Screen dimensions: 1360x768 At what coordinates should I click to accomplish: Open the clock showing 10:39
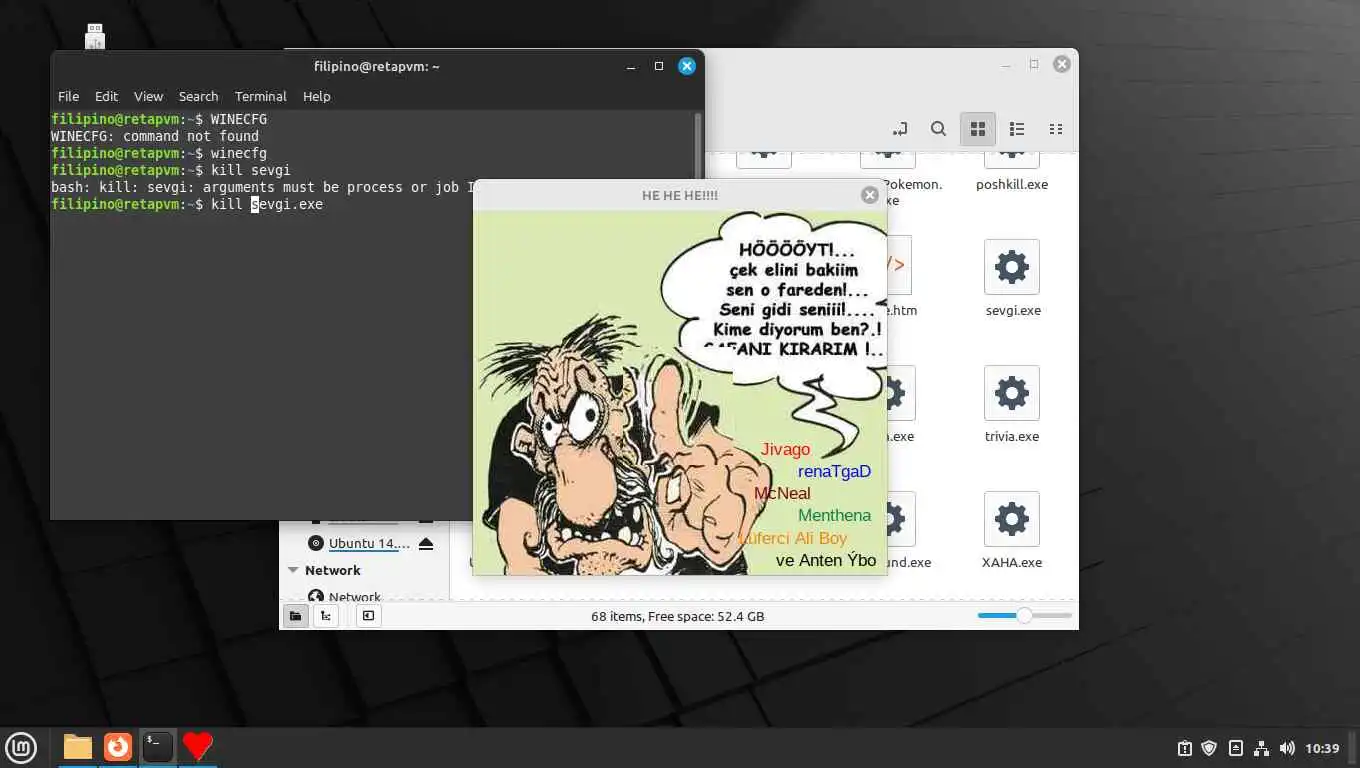(x=1322, y=748)
